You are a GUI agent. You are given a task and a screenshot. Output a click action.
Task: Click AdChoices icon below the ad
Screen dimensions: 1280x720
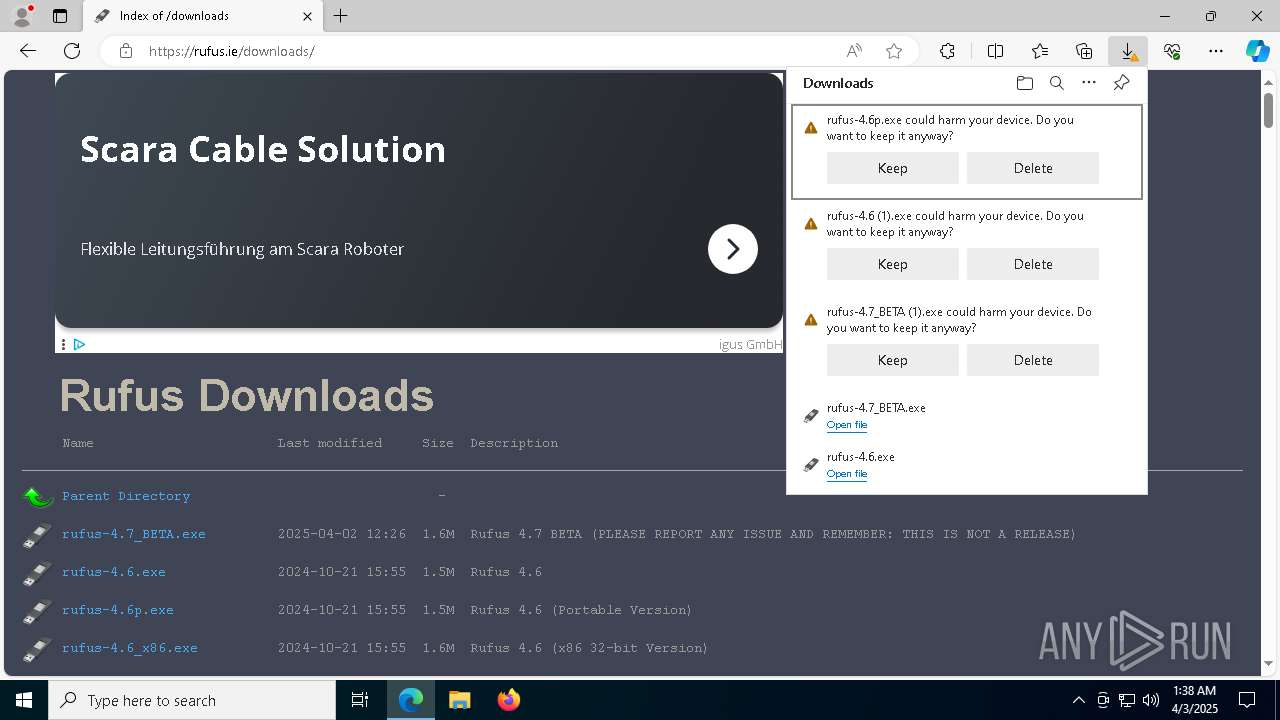point(79,344)
